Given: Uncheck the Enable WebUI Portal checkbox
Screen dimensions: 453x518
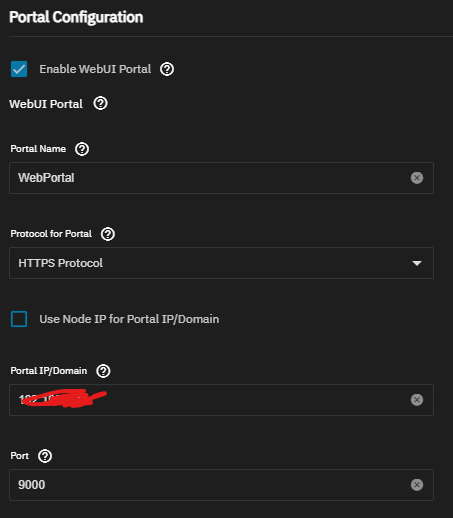Looking at the screenshot, I should click(19, 69).
